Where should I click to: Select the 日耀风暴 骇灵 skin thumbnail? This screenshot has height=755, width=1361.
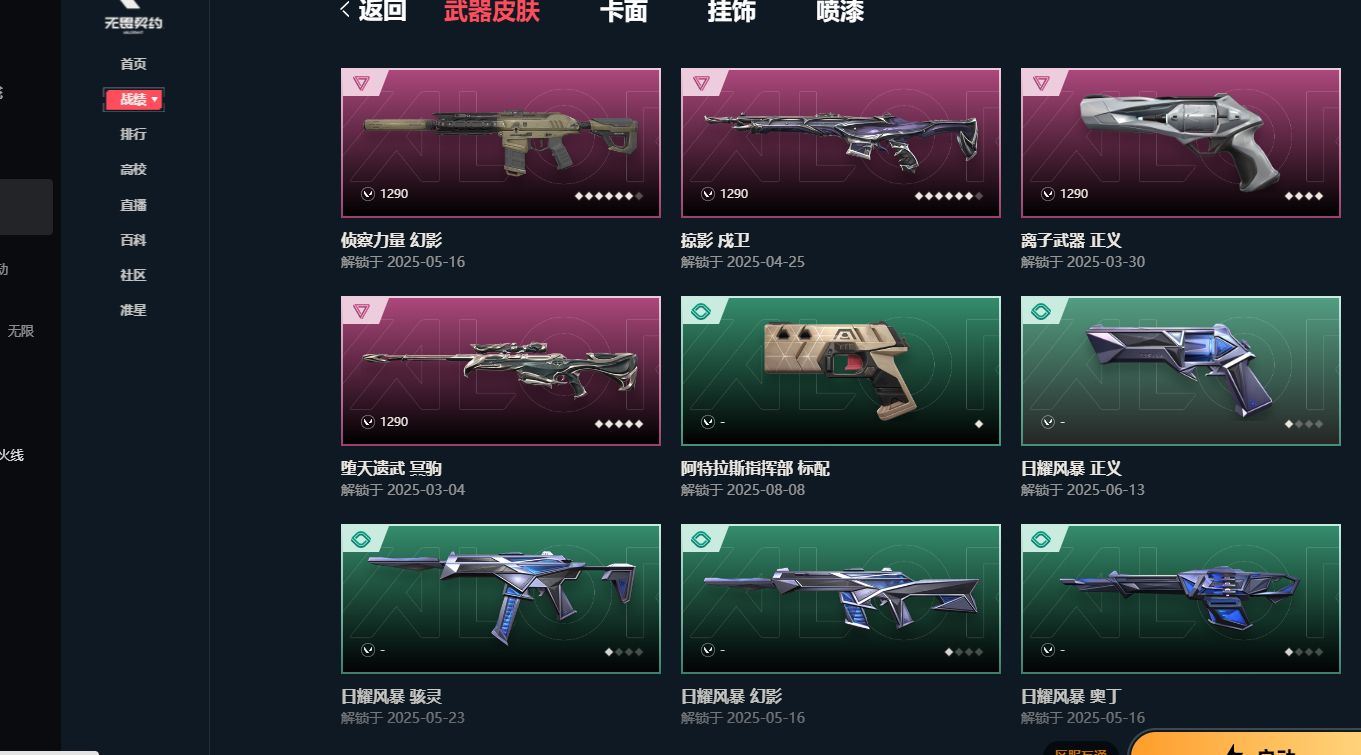click(501, 599)
